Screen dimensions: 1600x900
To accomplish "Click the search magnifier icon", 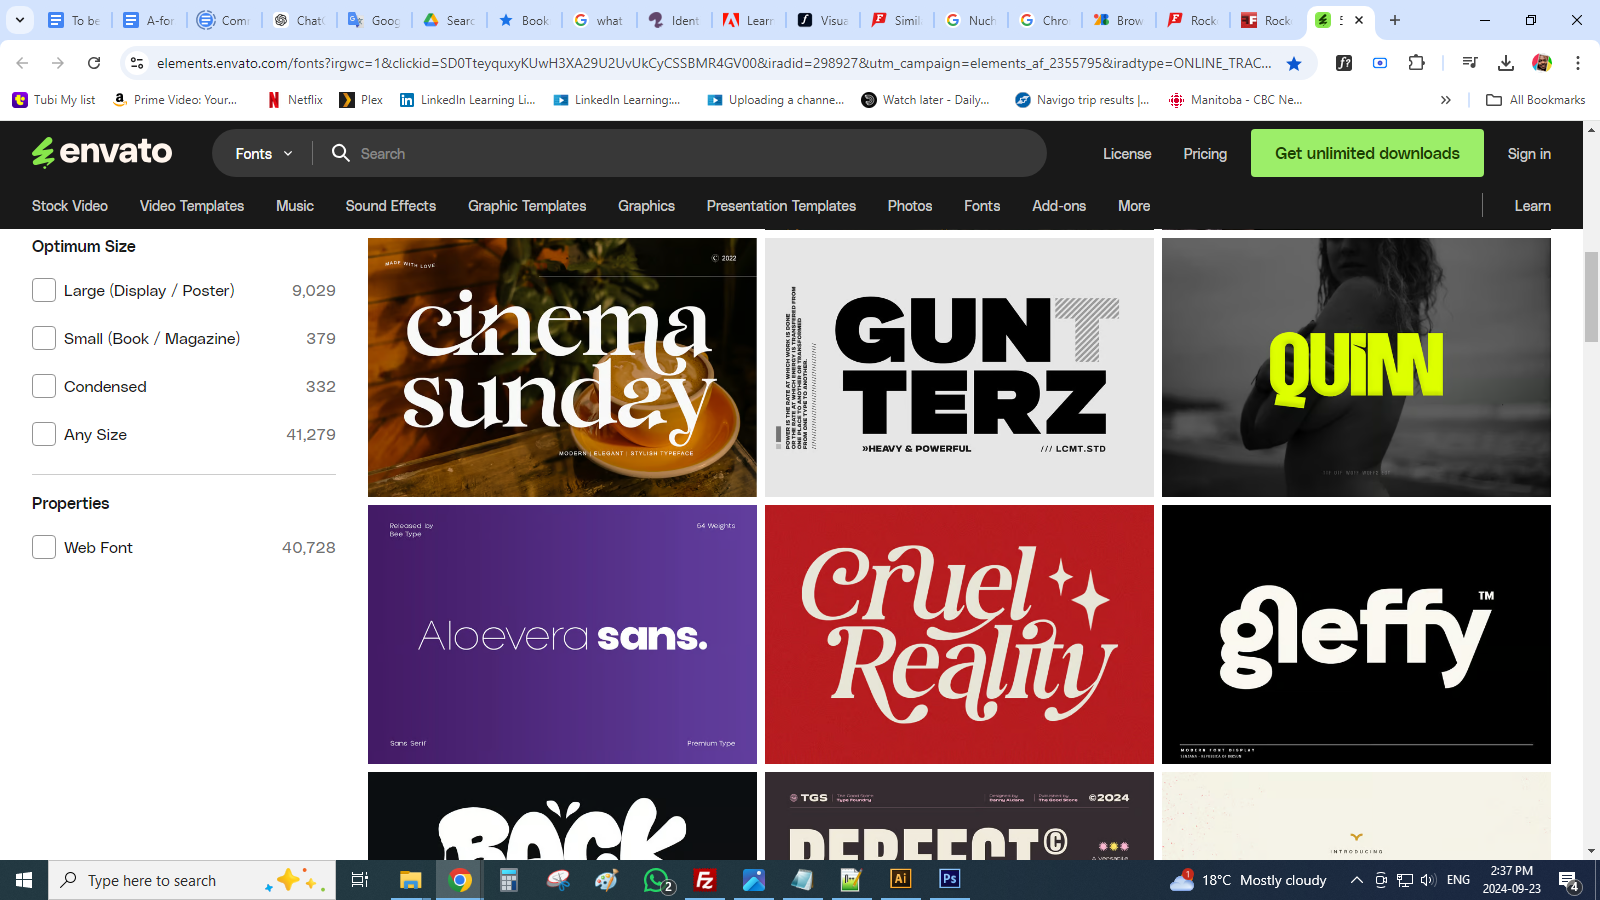I will click(x=341, y=153).
